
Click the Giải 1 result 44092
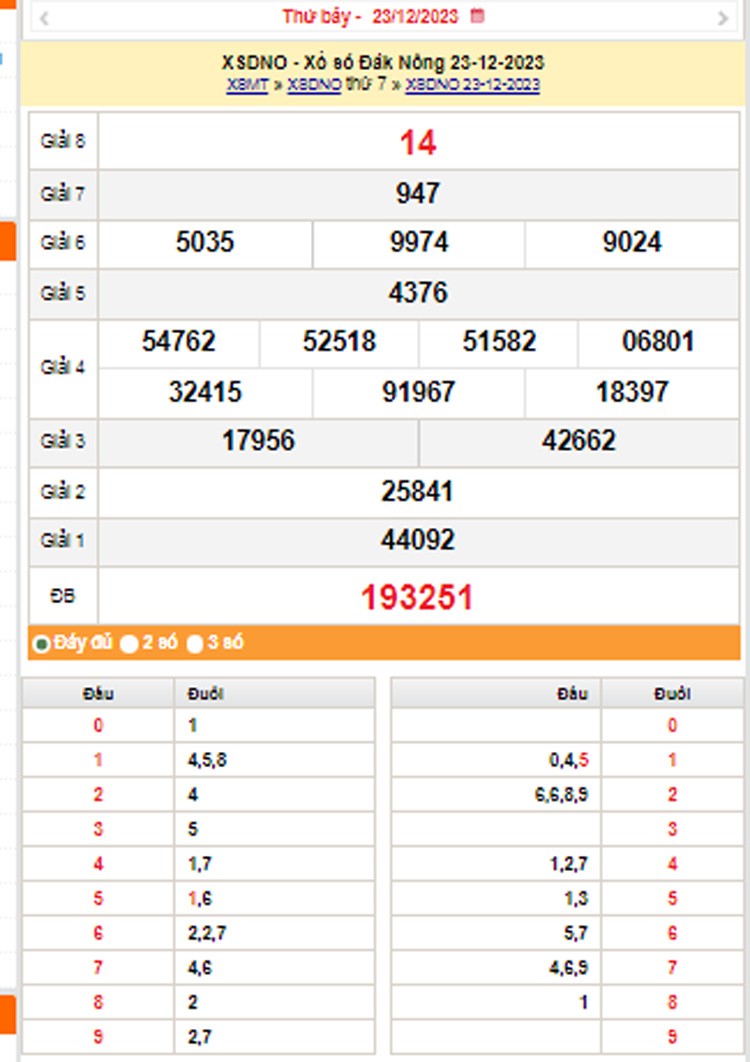point(418,541)
